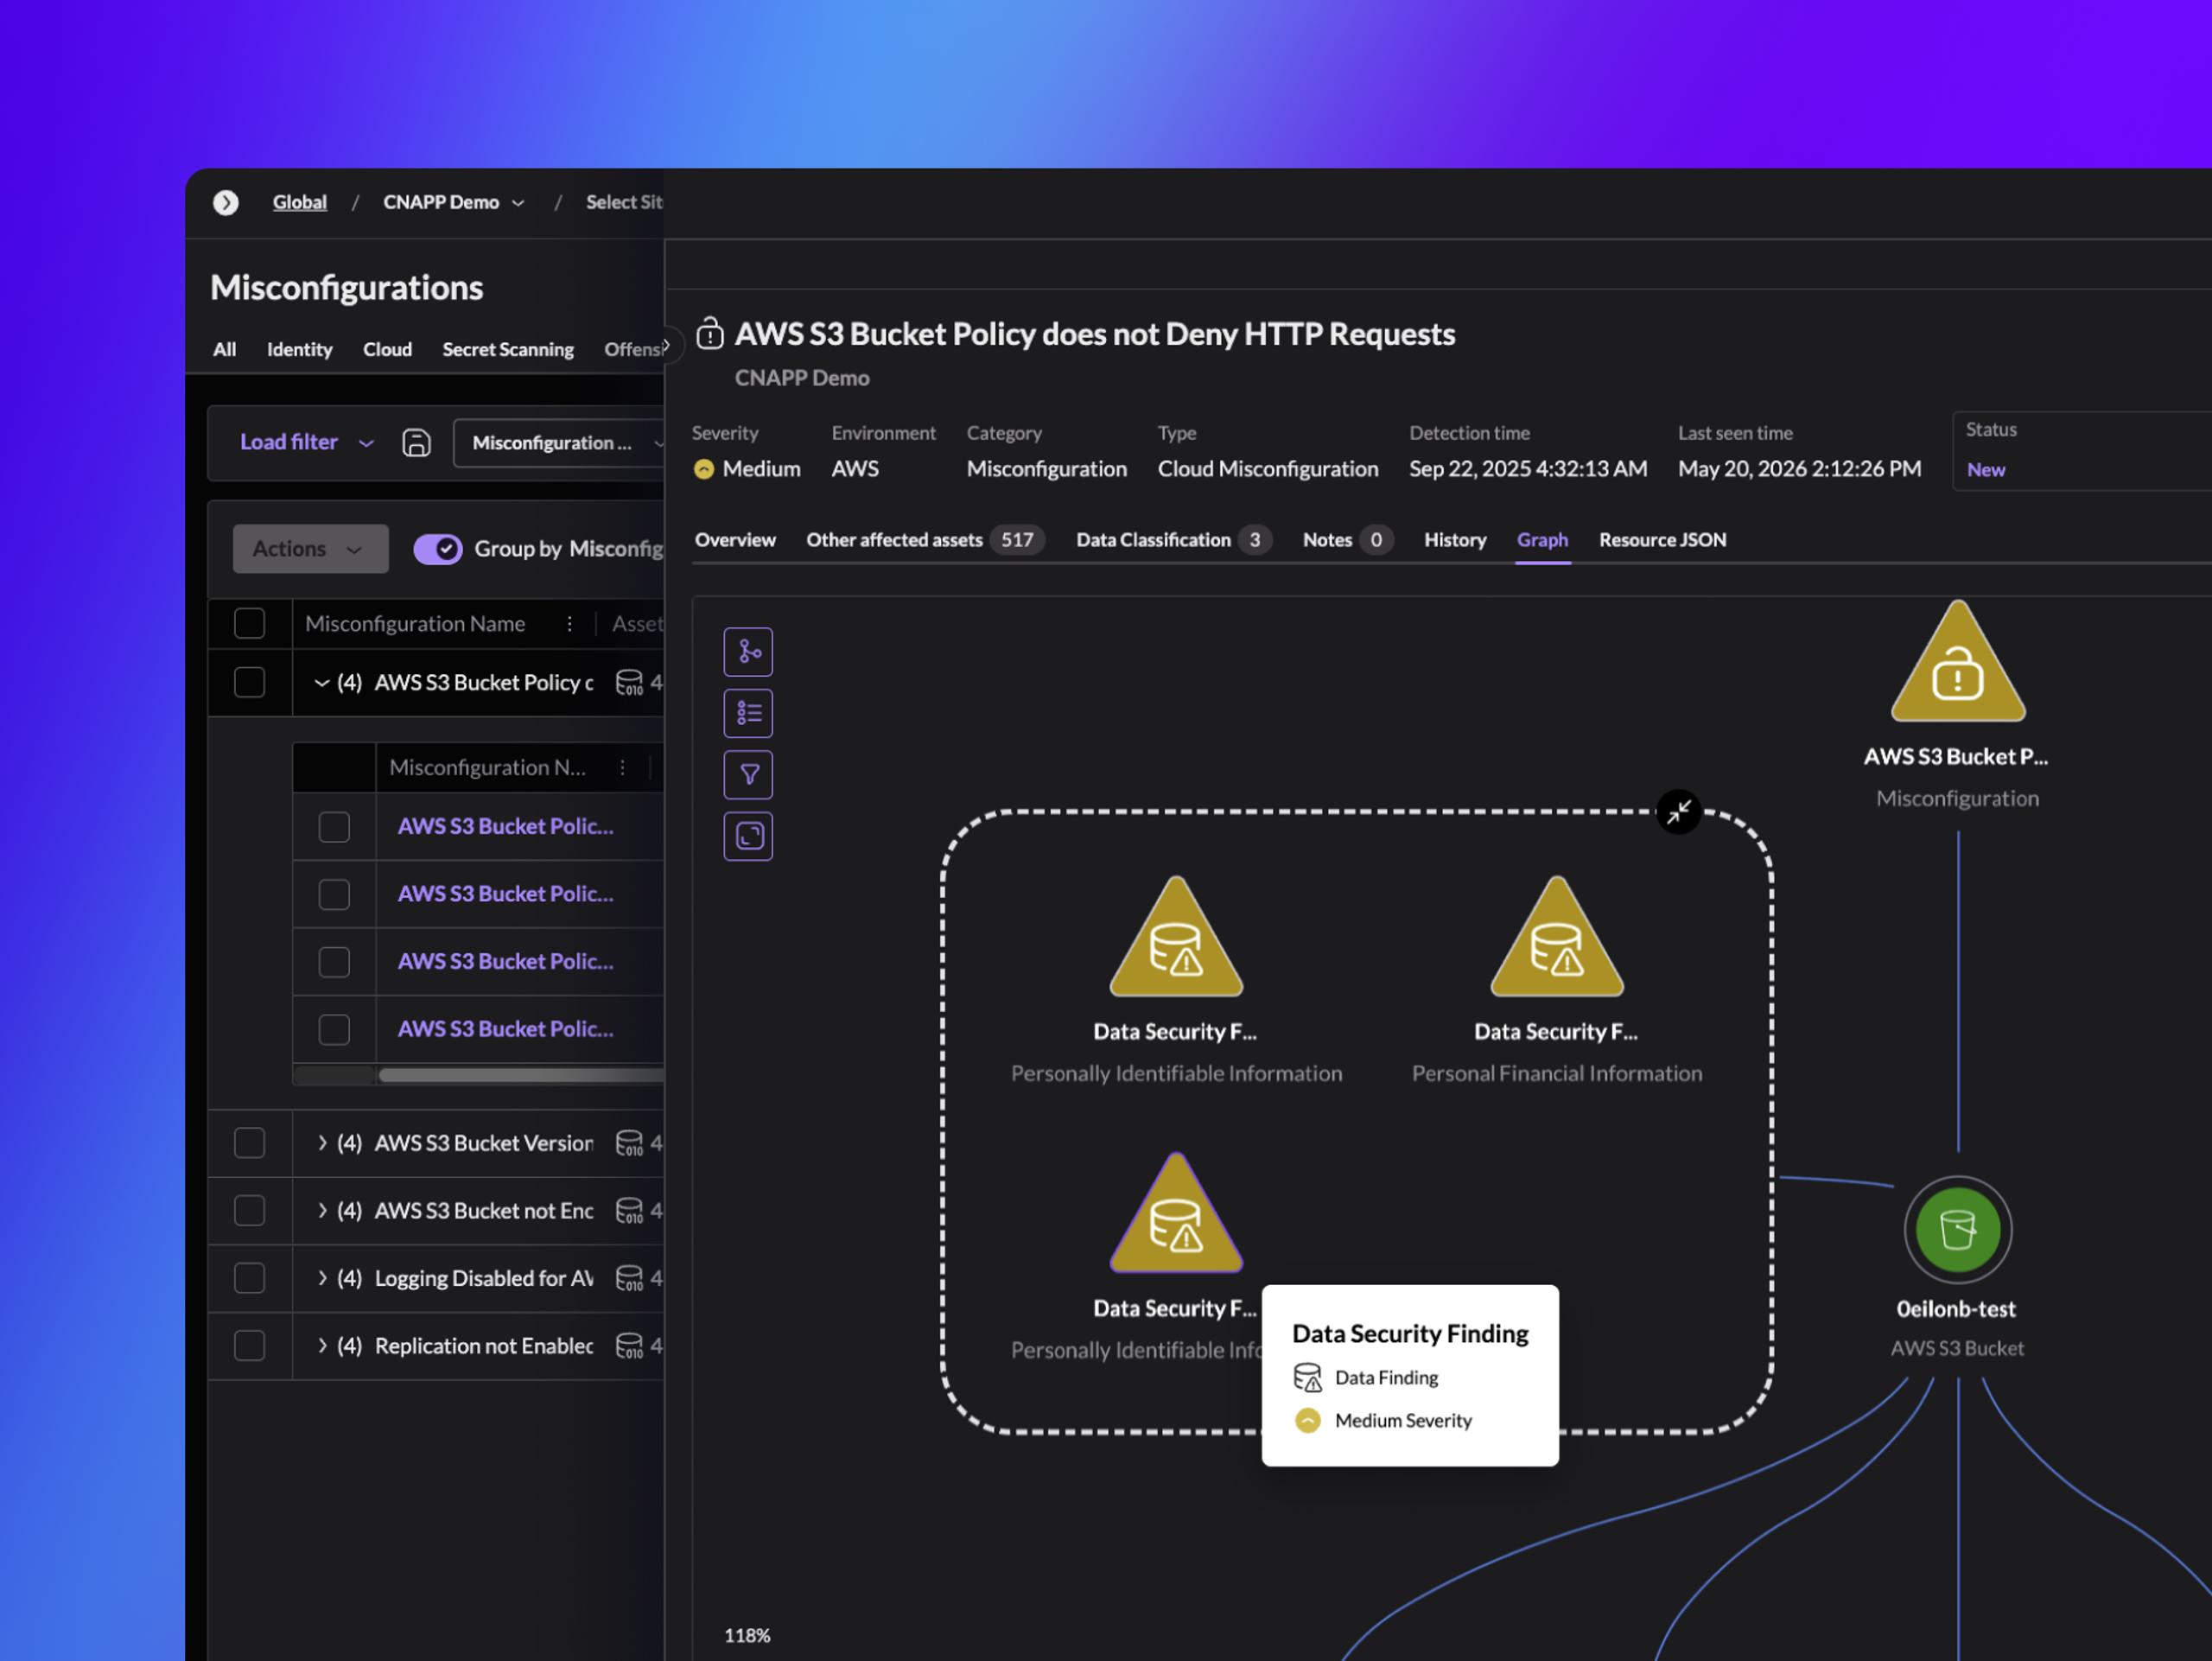The image size is (2212, 1661).
Task: Click the 118% zoom level indicator
Action: point(747,1636)
